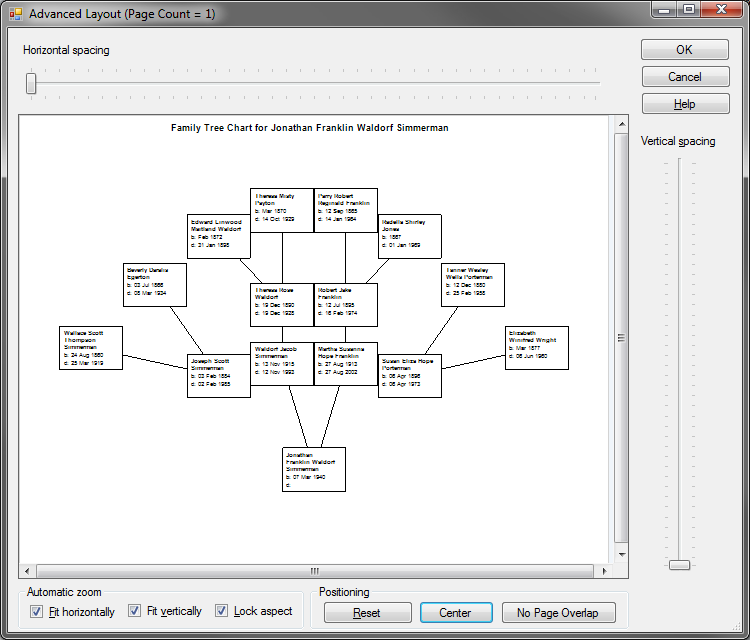Minimize the Advanced Layout window

pyautogui.click(x=664, y=10)
